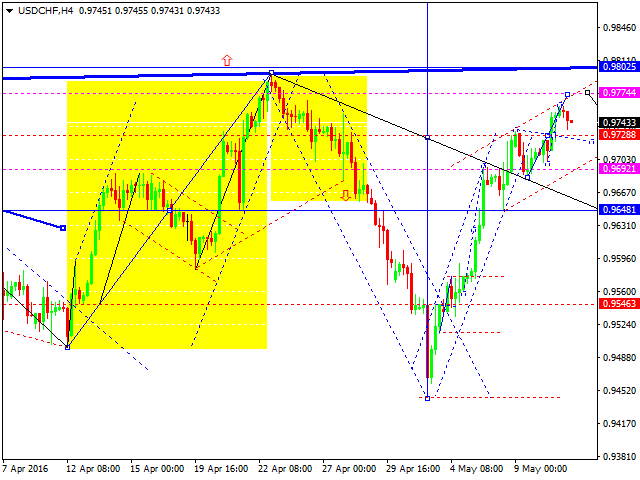Select the black square anchor near the 0.97744 label
640x480 pixels.
pos(587,93)
